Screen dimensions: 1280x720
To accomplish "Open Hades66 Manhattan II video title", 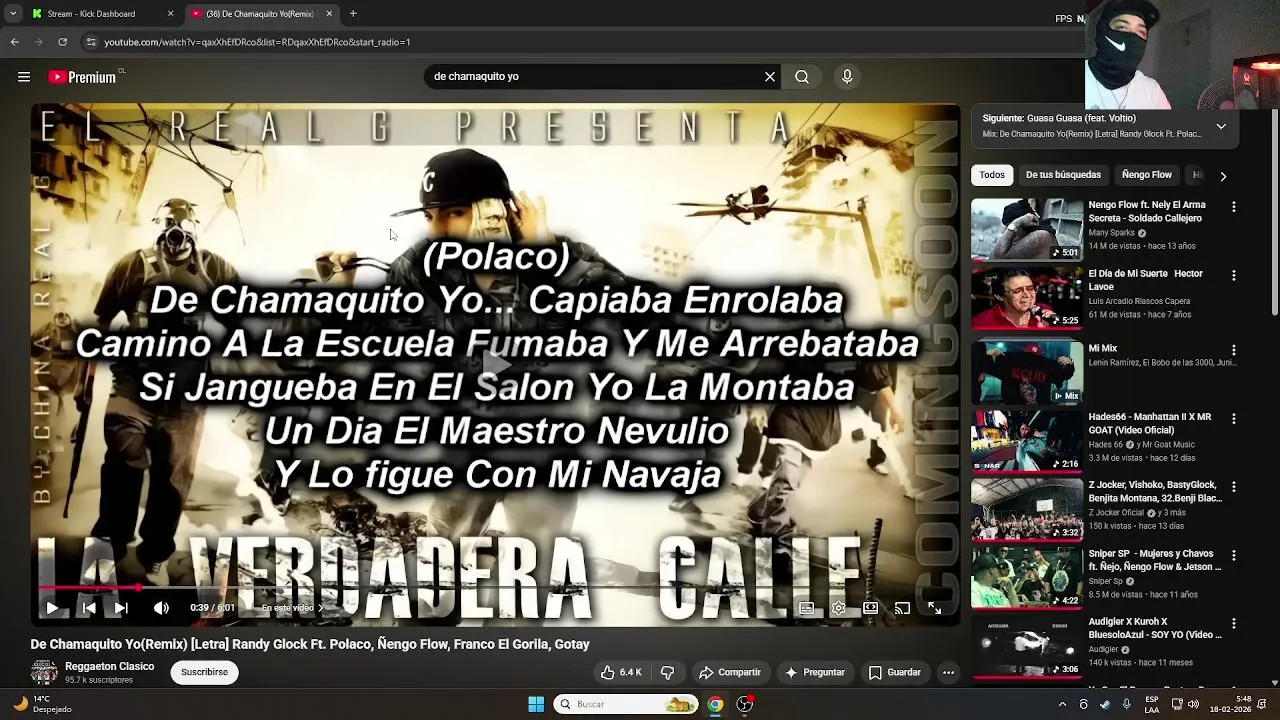I will [x=1150, y=424].
